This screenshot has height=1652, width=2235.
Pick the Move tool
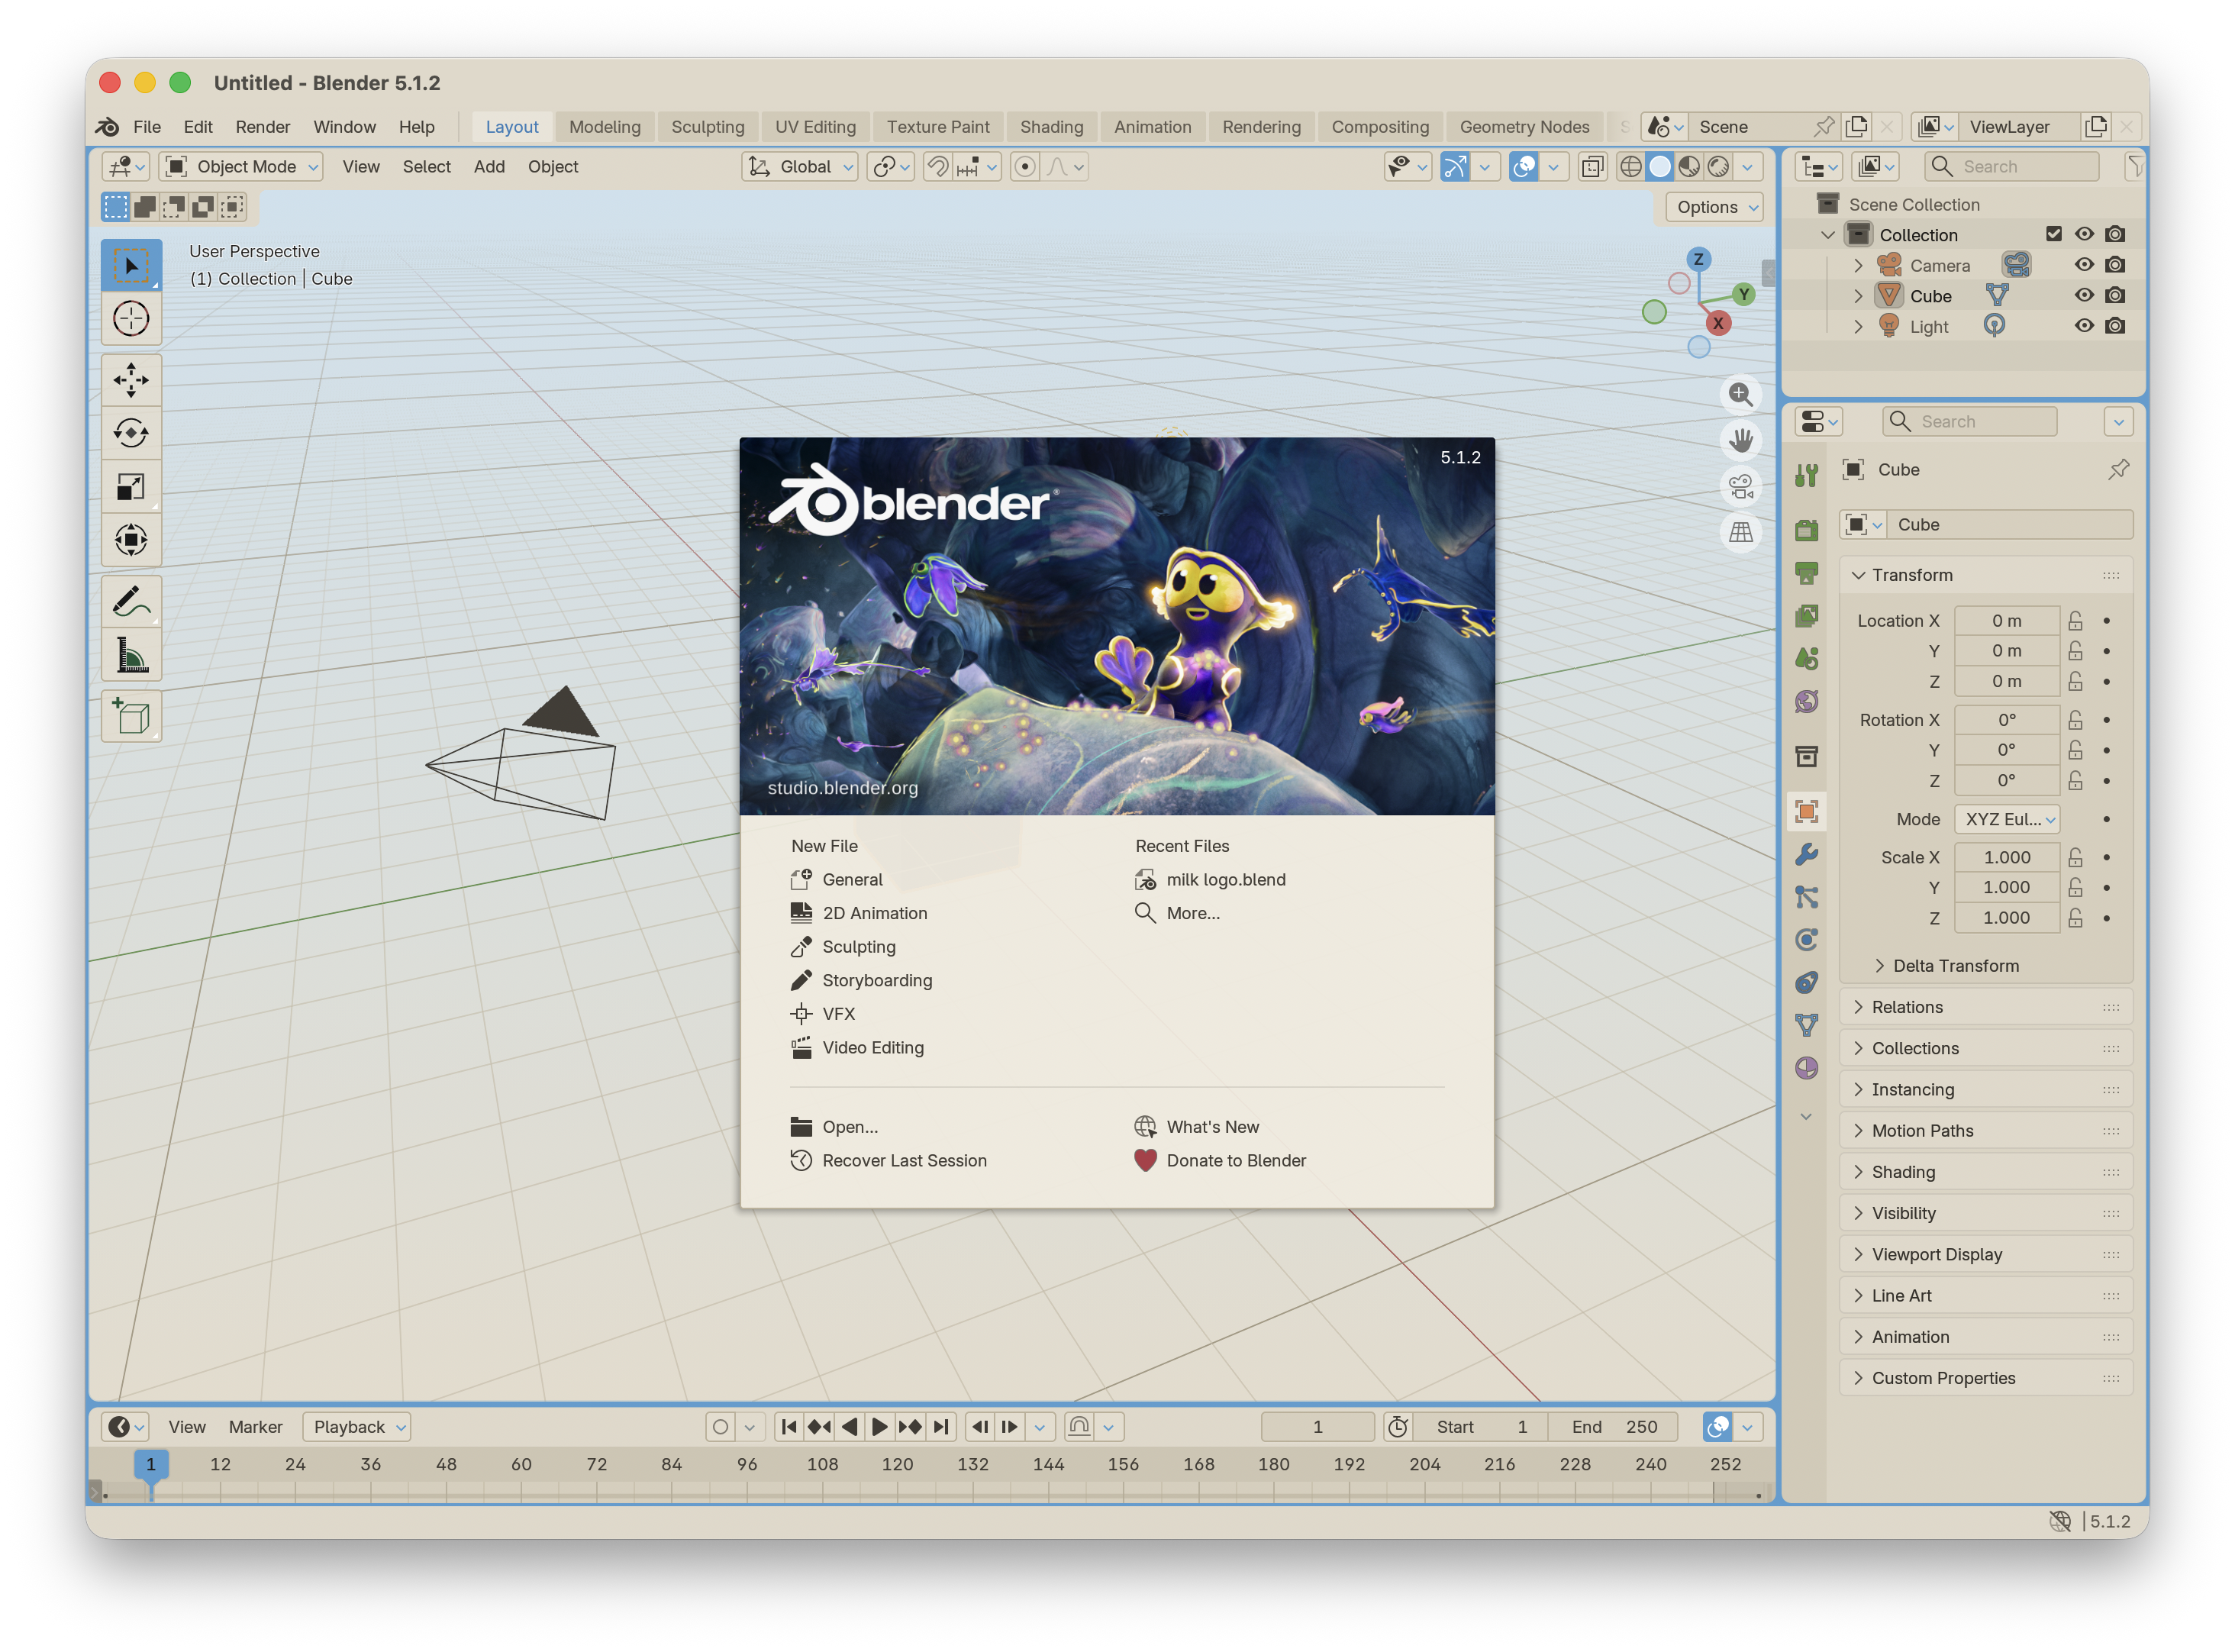[131, 380]
